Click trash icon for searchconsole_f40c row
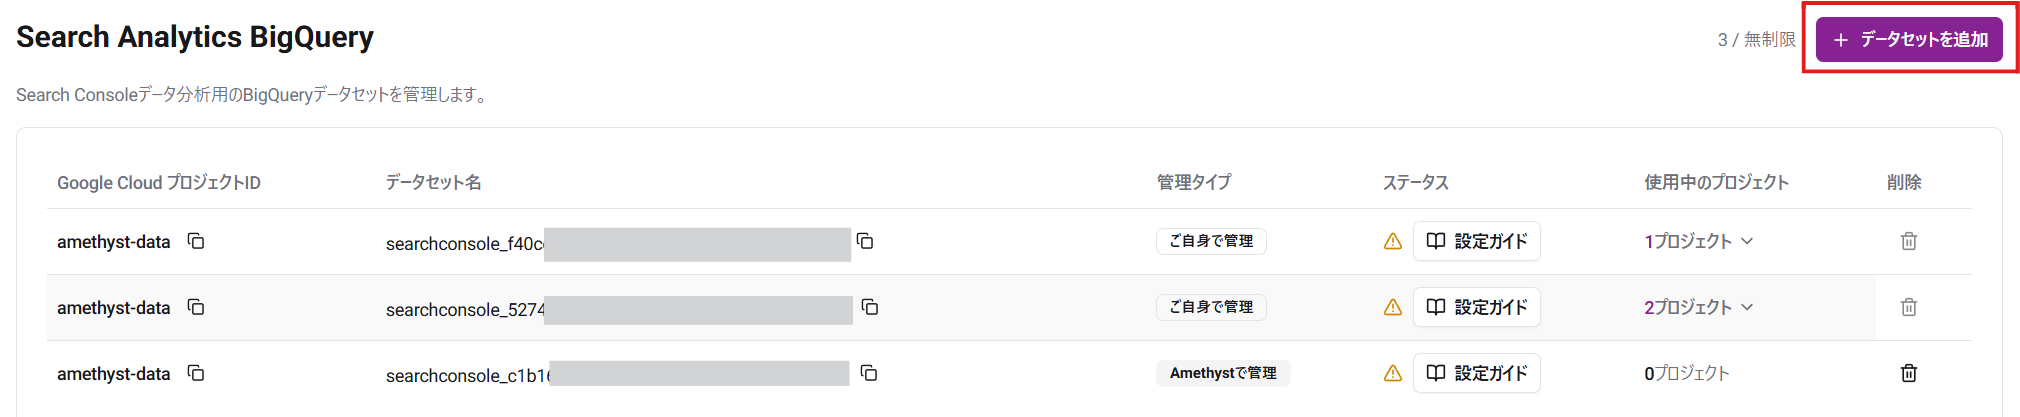The height and width of the screenshot is (417, 2020). tap(1908, 241)
